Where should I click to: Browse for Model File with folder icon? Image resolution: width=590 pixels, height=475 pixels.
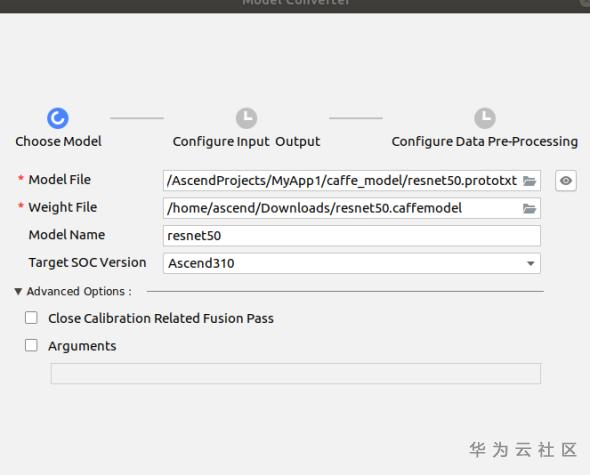click(x=529, y=181)
